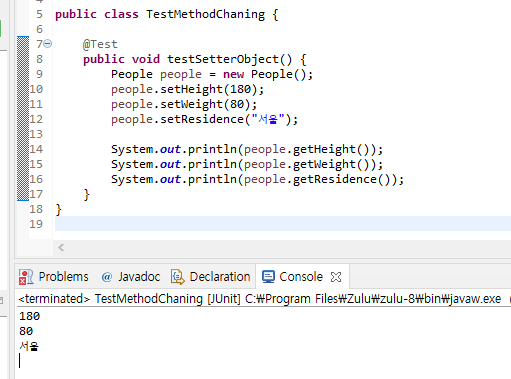
Task: Close the Console view with X
Action: point(336,277)
